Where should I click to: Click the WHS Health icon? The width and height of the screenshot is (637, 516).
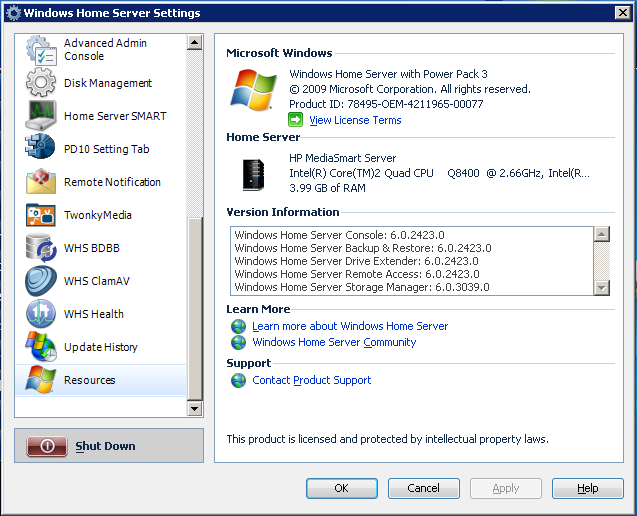point(41,314)
